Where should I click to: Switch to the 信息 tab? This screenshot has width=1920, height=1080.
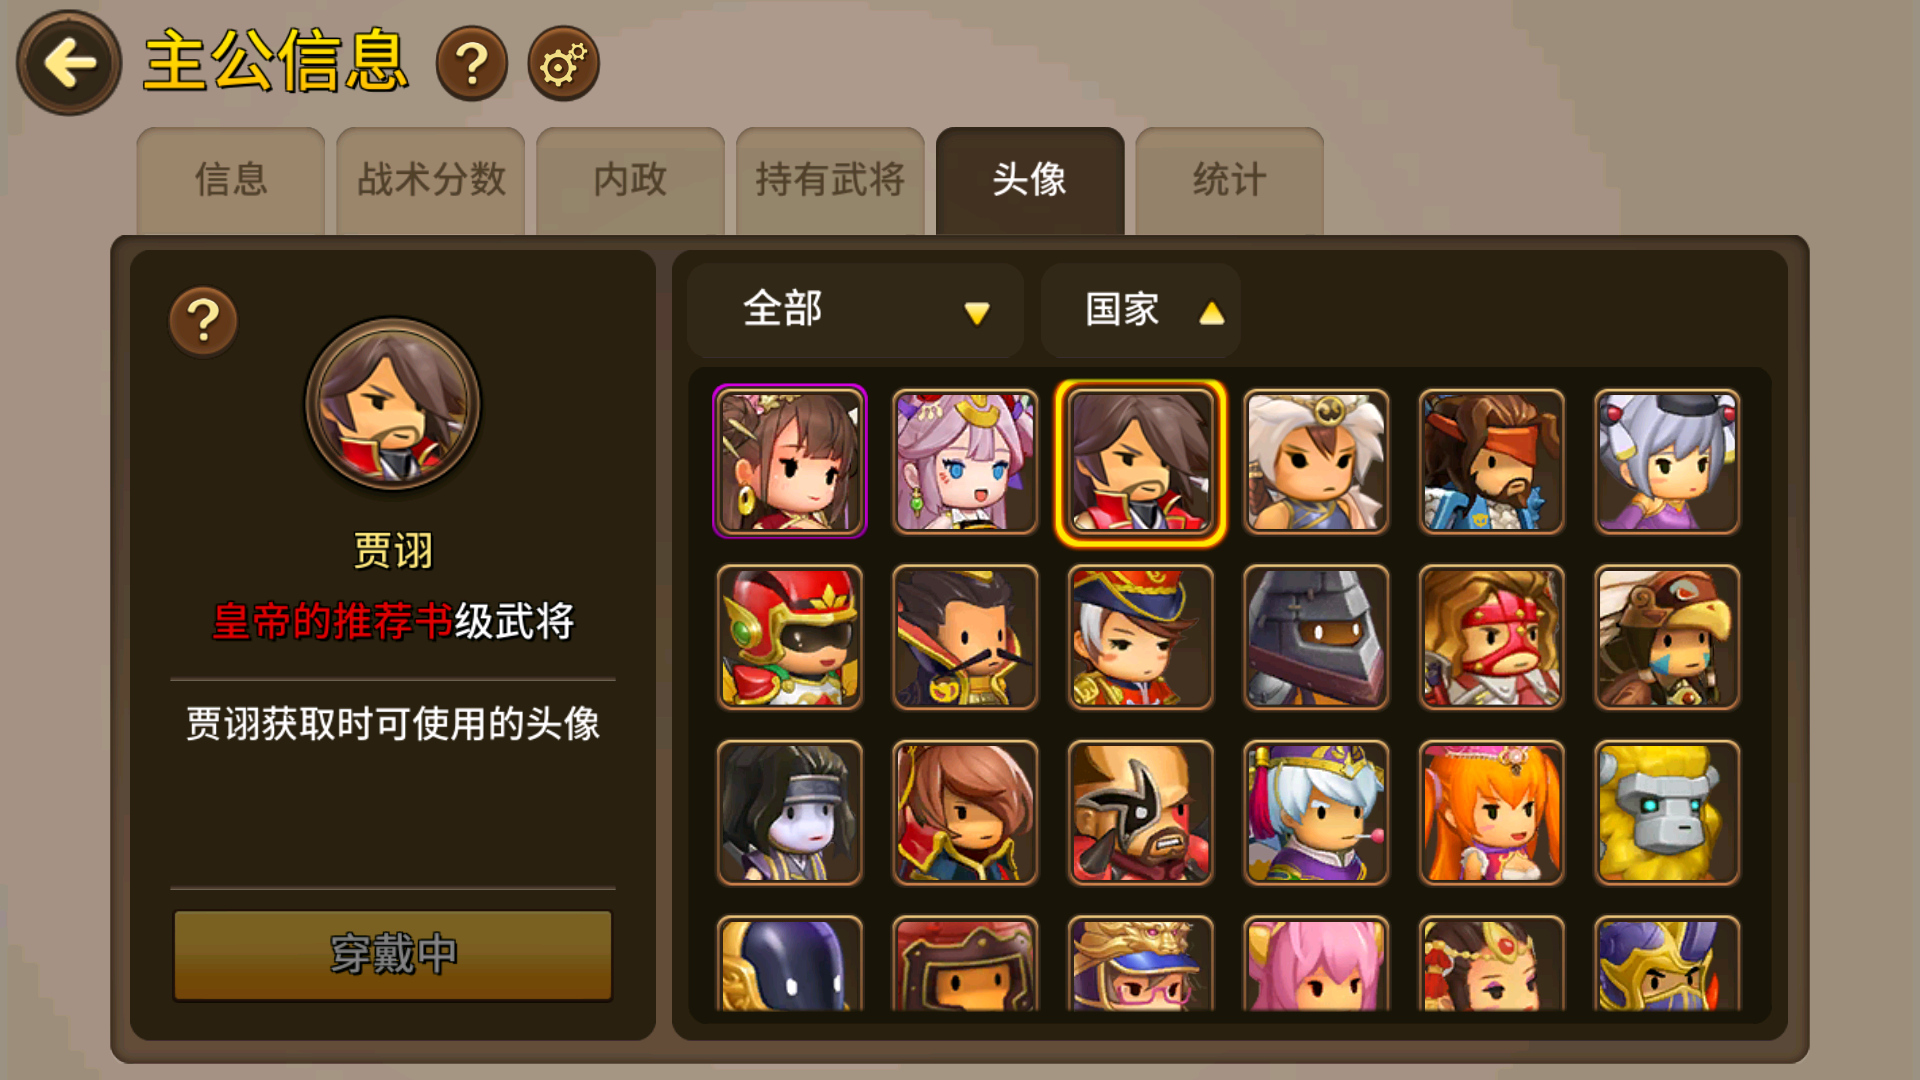point(231,181)
